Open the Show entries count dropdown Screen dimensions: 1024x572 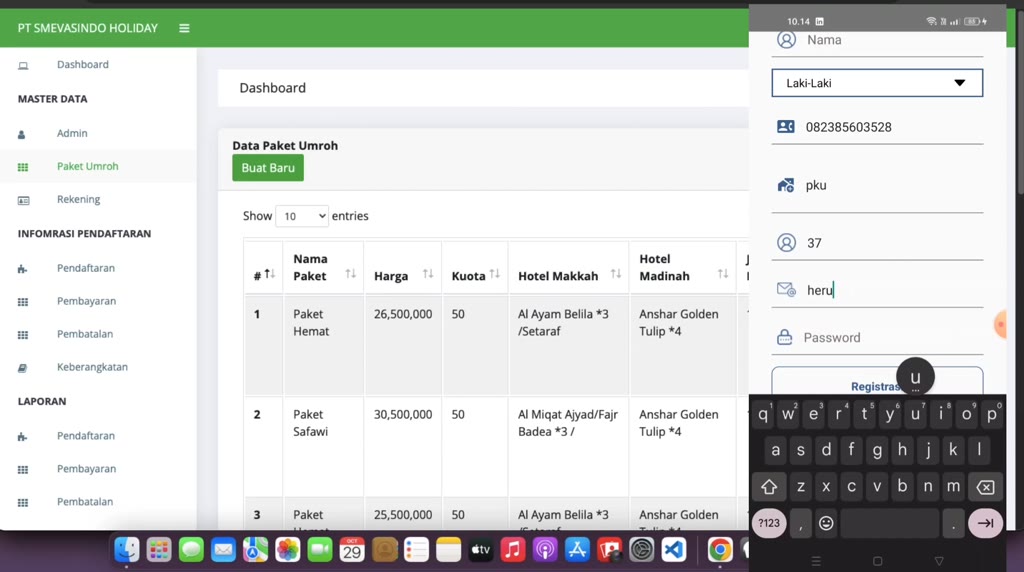[x=301, y=216]
